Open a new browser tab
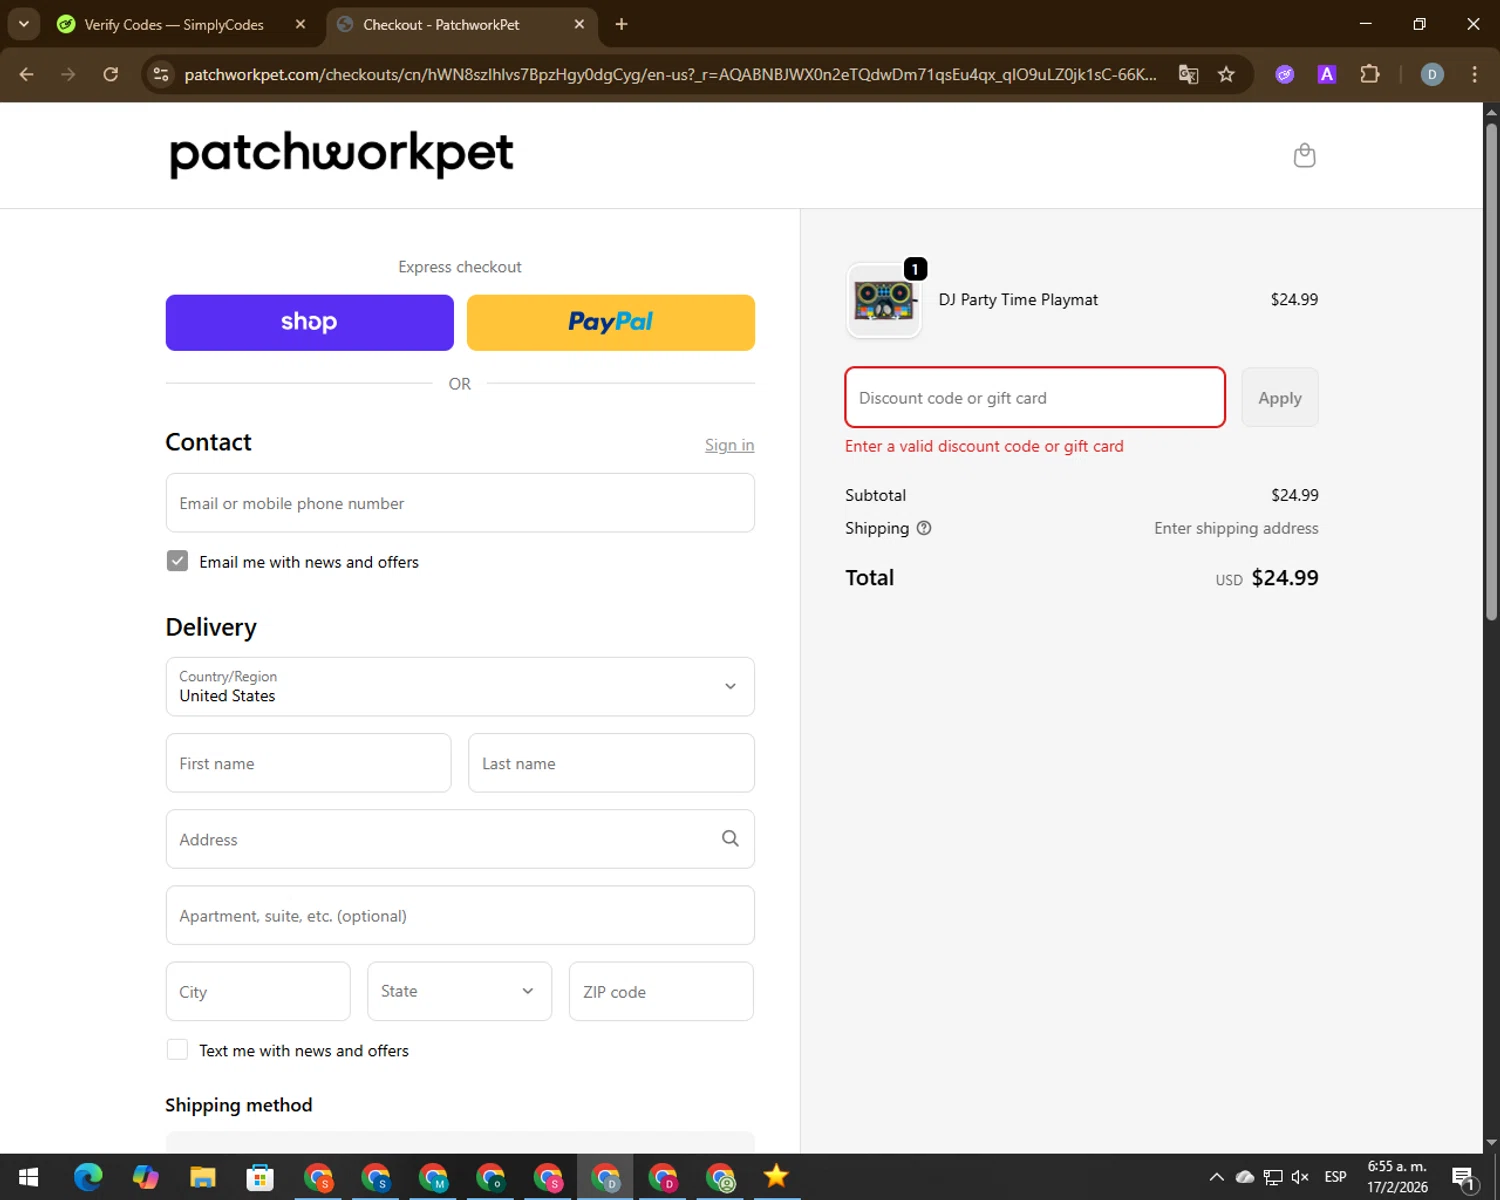Image resolution: width=1500 pixels, height=1200 pixels. [621, 24]
